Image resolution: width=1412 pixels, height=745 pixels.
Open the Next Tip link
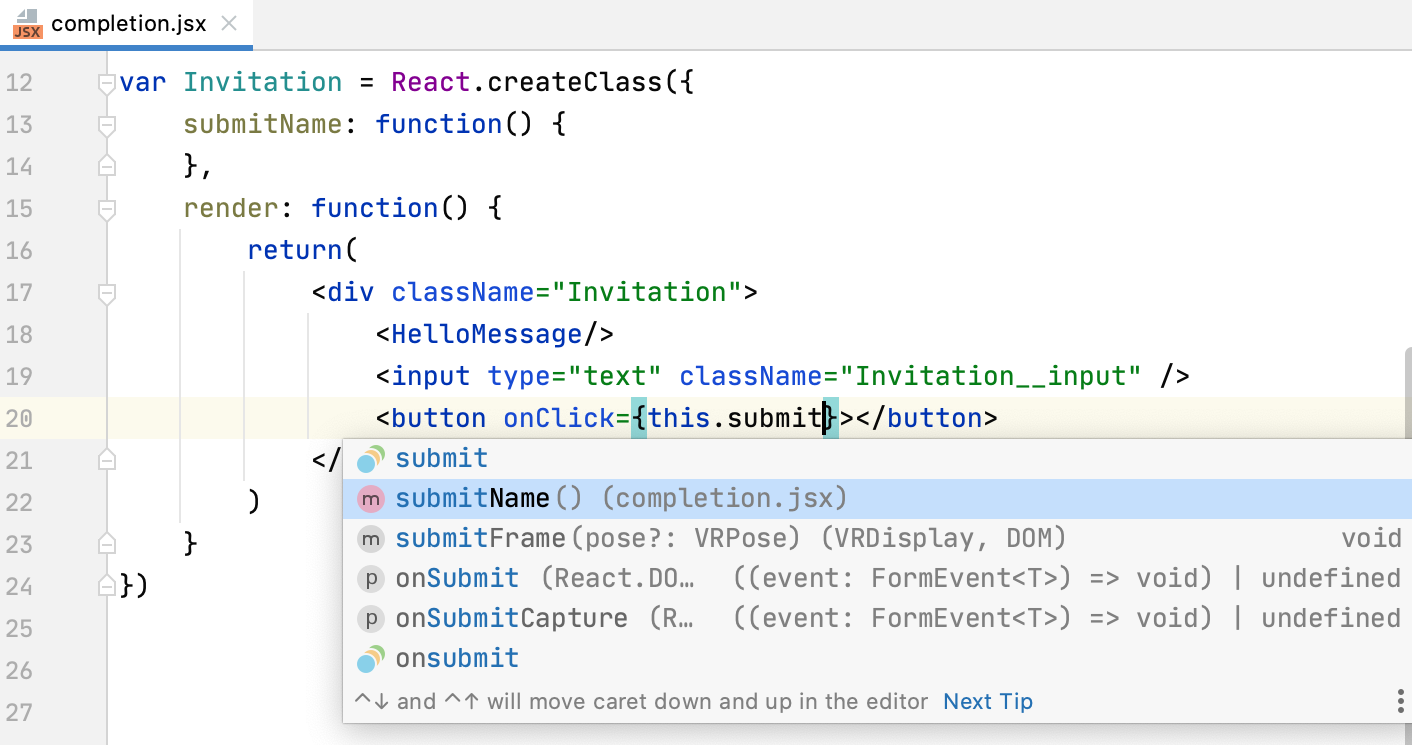(988, 701)
